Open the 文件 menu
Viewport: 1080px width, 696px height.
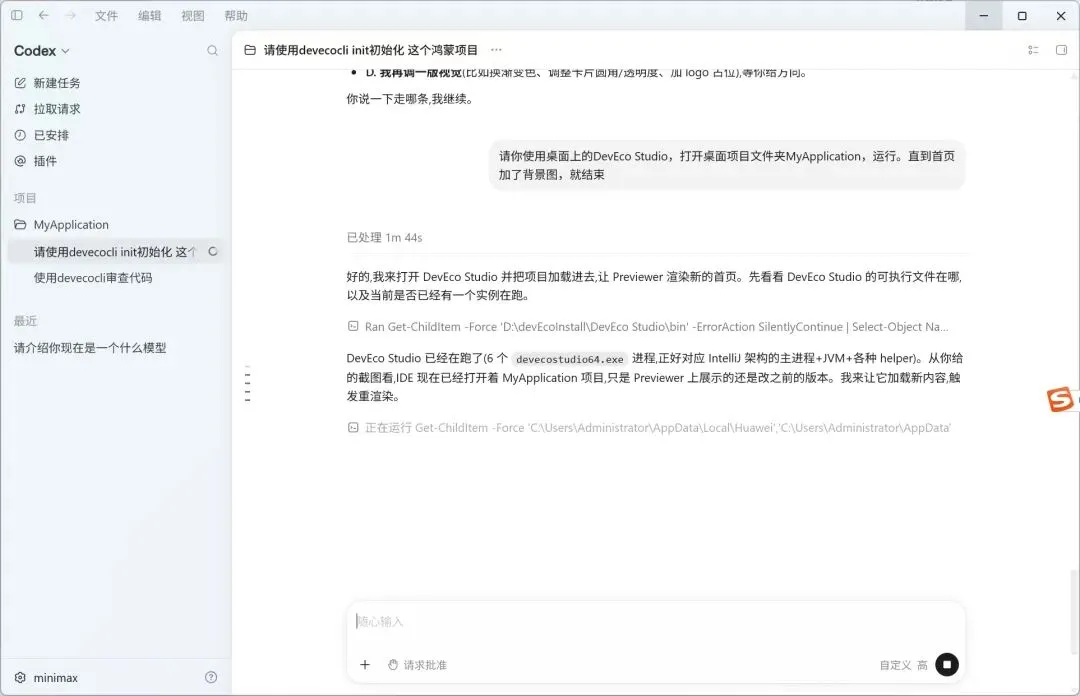click(106, 16)
